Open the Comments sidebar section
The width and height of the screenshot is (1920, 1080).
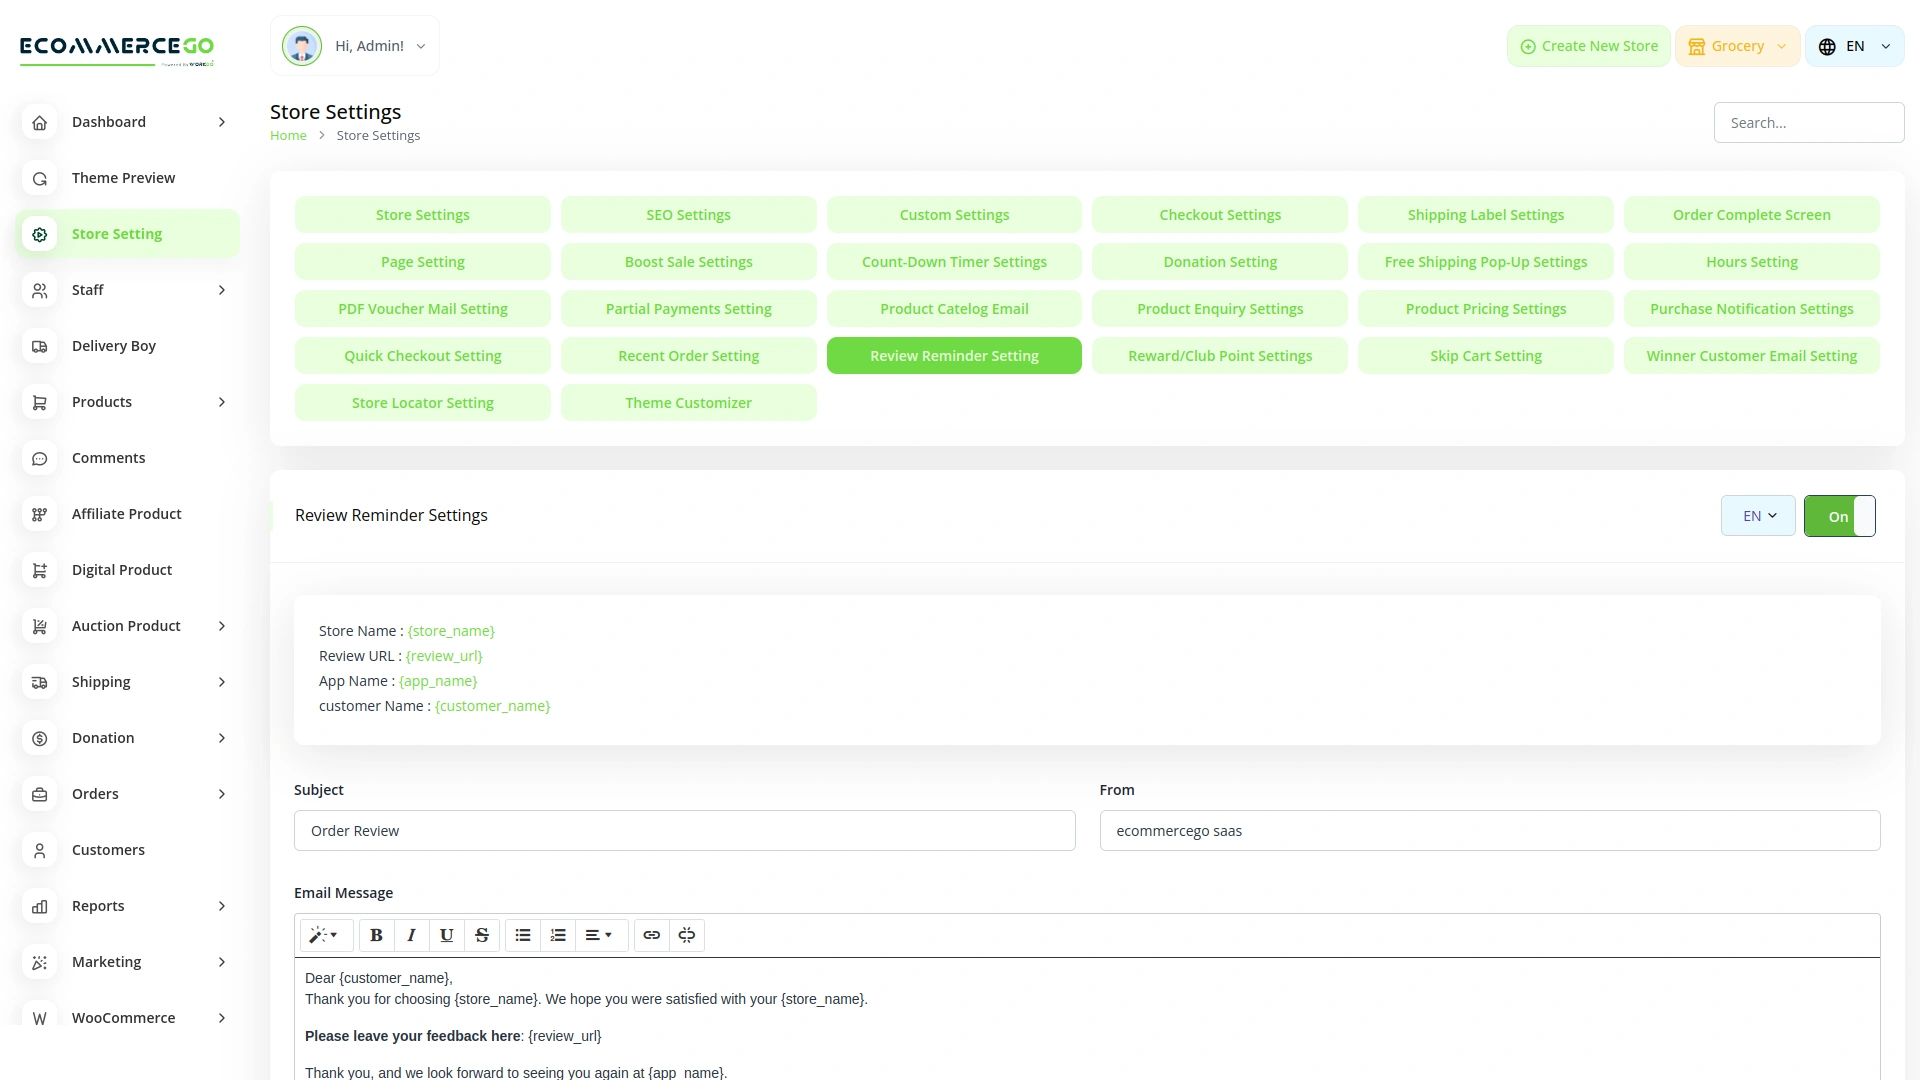coord(108,458)
